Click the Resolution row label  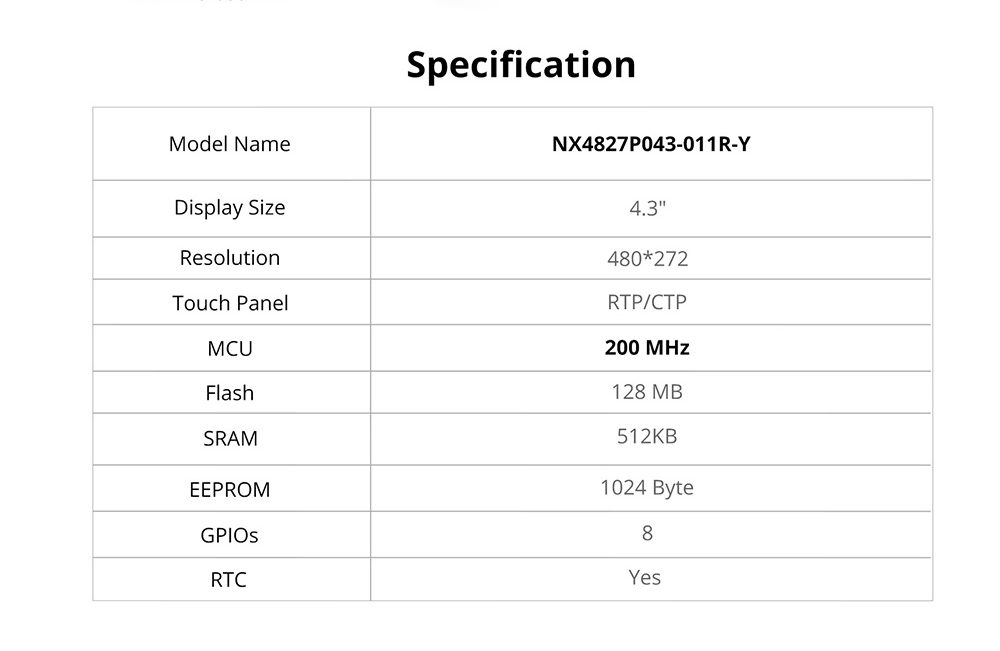(229, 258)
